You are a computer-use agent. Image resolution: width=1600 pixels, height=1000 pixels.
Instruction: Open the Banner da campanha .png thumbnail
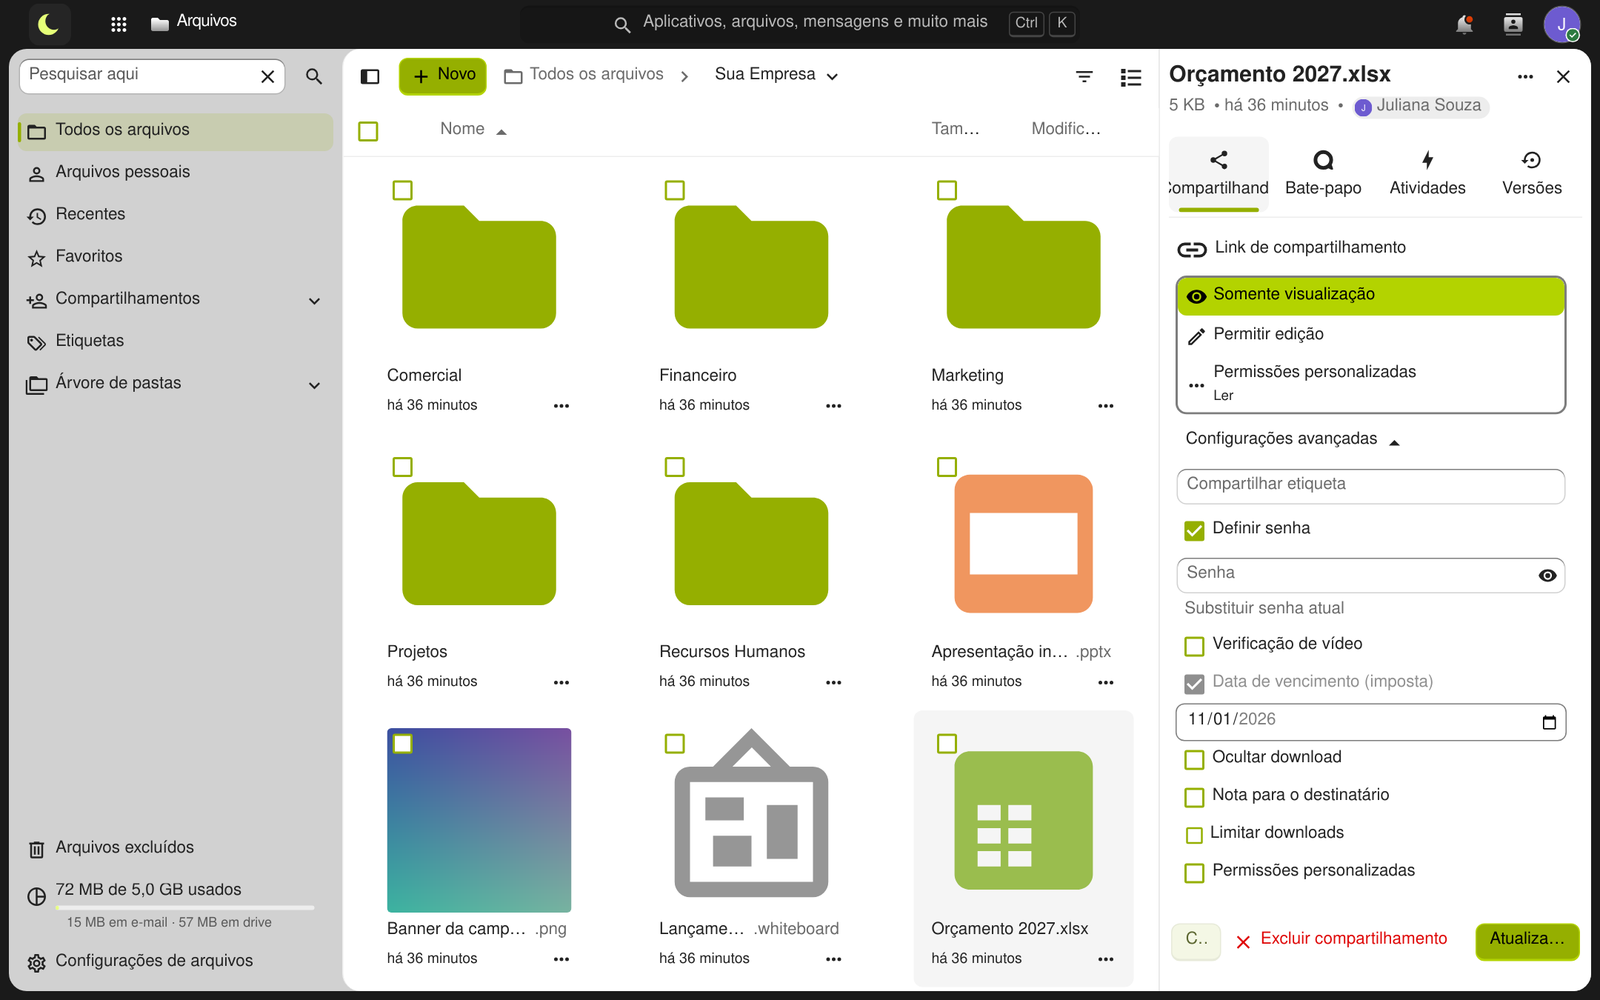[x=479, y=820]
